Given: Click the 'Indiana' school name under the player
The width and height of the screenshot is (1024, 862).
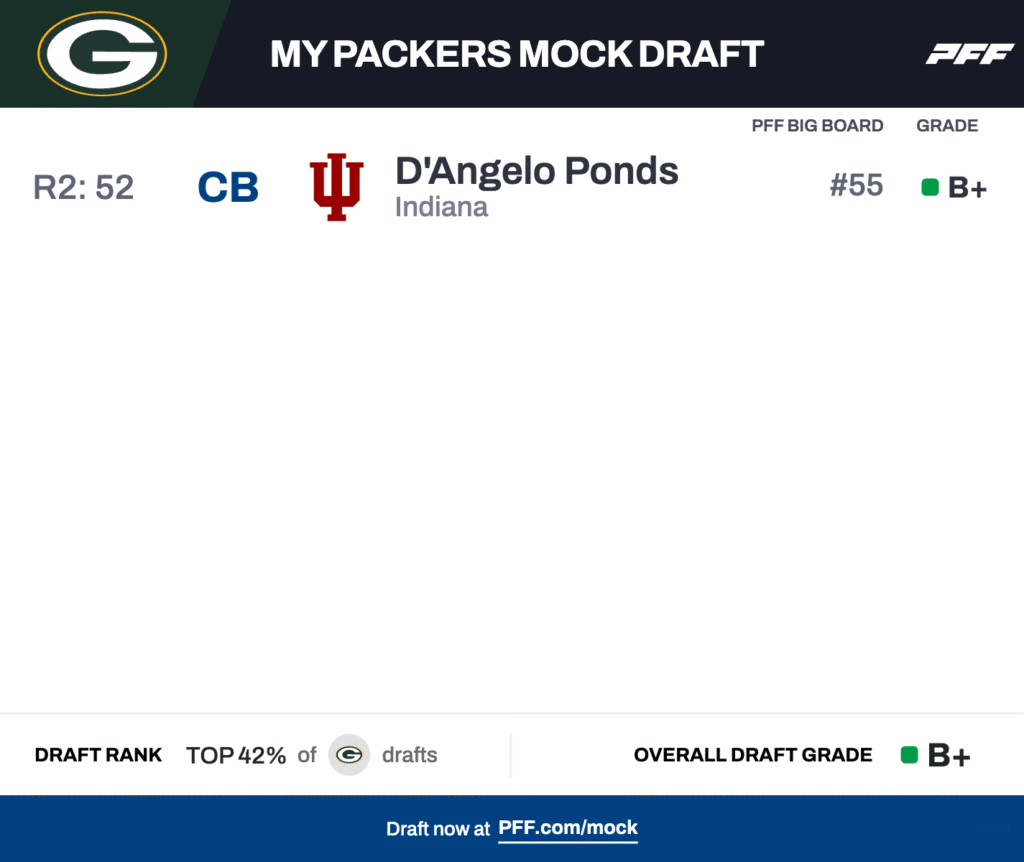Looking at the screenshot, I should (441, 207).
